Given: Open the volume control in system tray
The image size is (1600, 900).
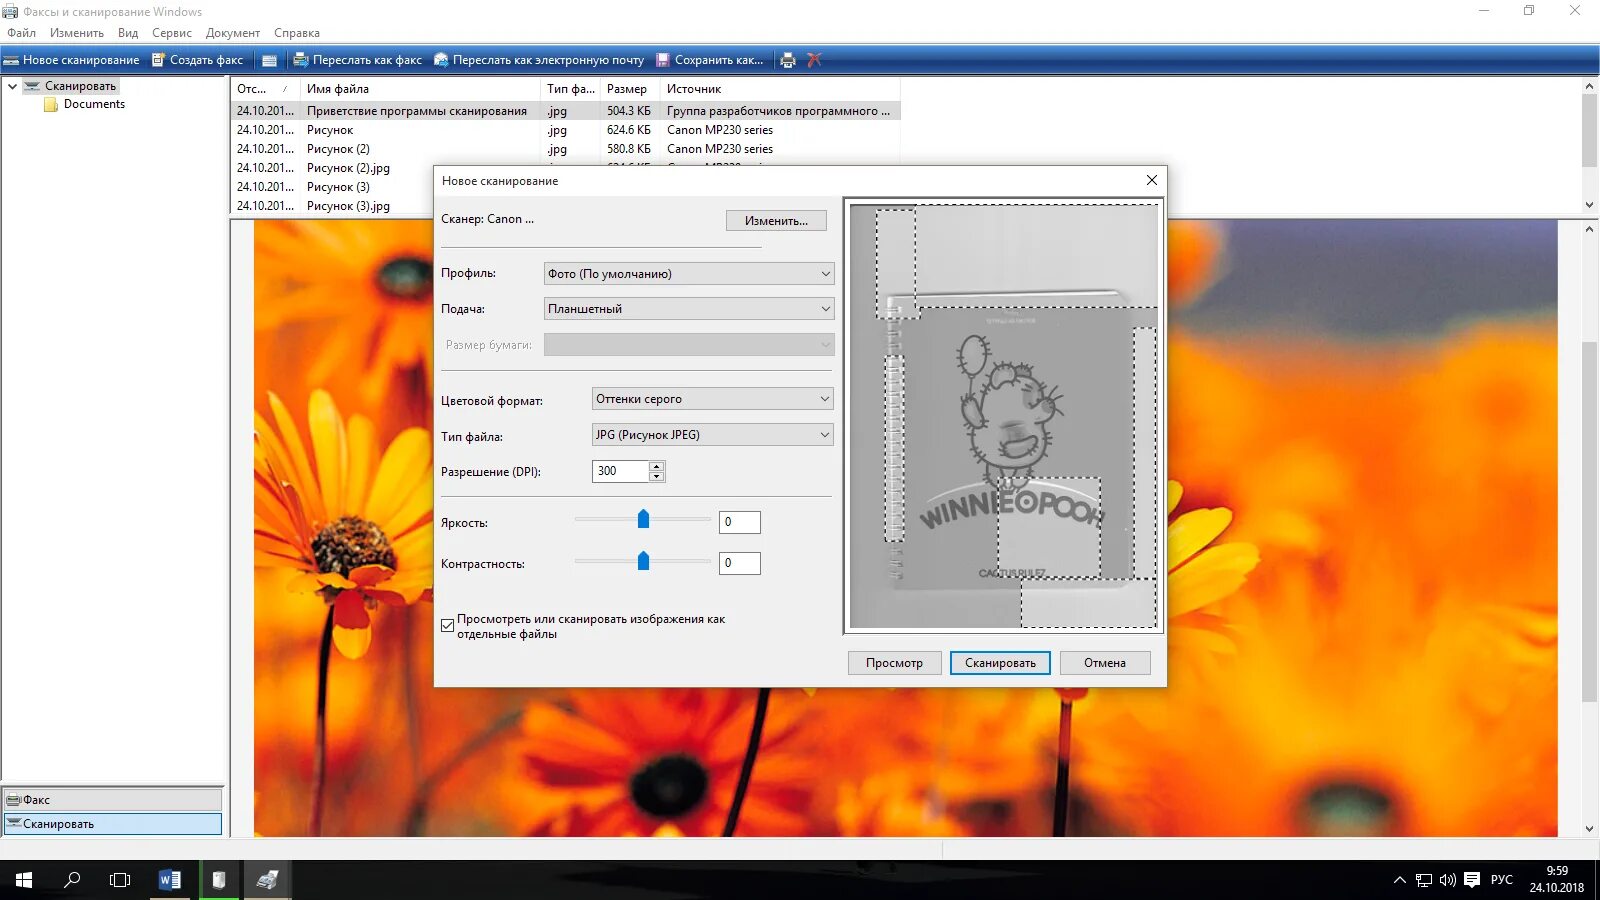Looking at the screenshot, I should [1447, 880].
